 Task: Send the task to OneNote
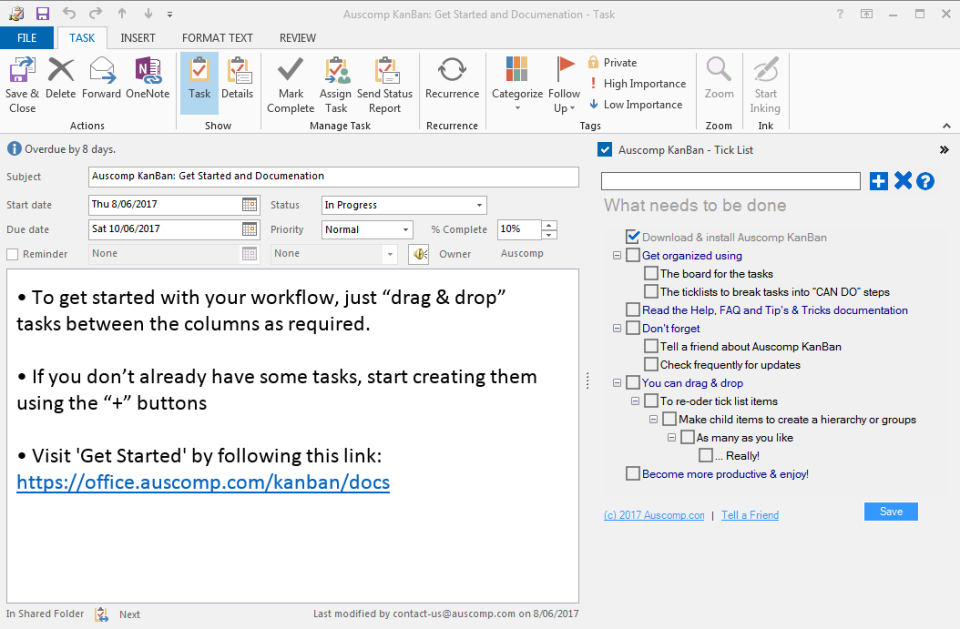point(148,78)
